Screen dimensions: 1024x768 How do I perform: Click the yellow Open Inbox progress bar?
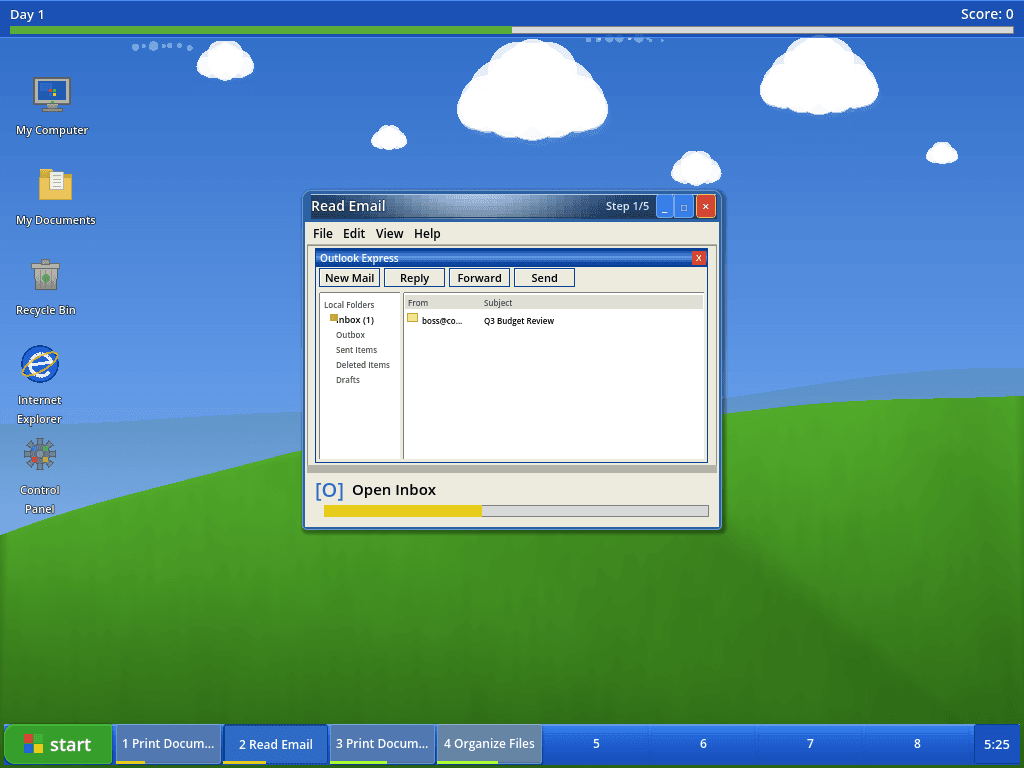point(401,511)
